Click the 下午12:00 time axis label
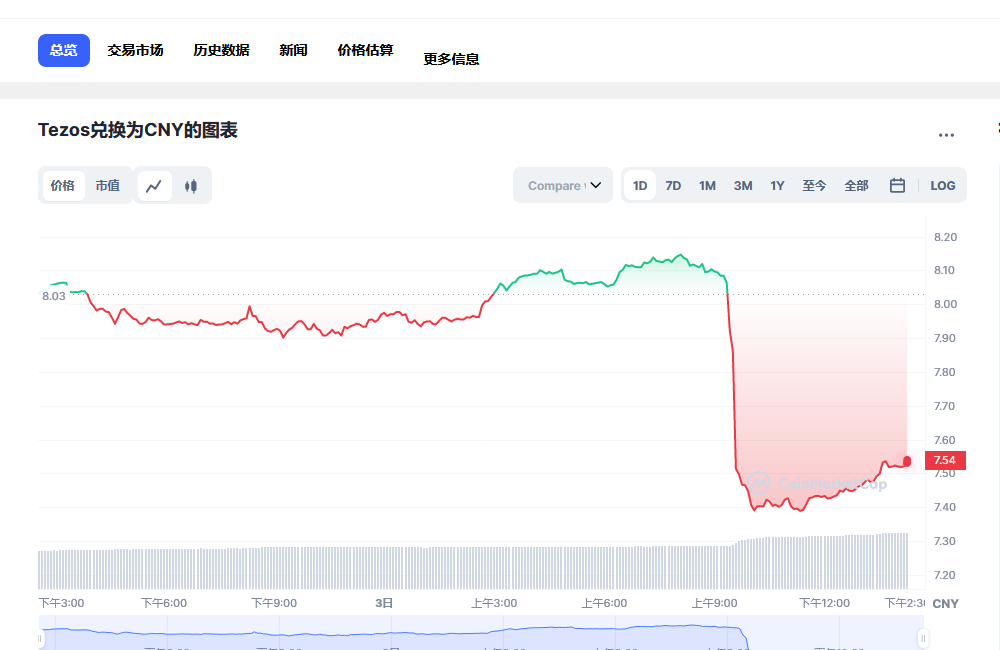 (x=825, y=603)
